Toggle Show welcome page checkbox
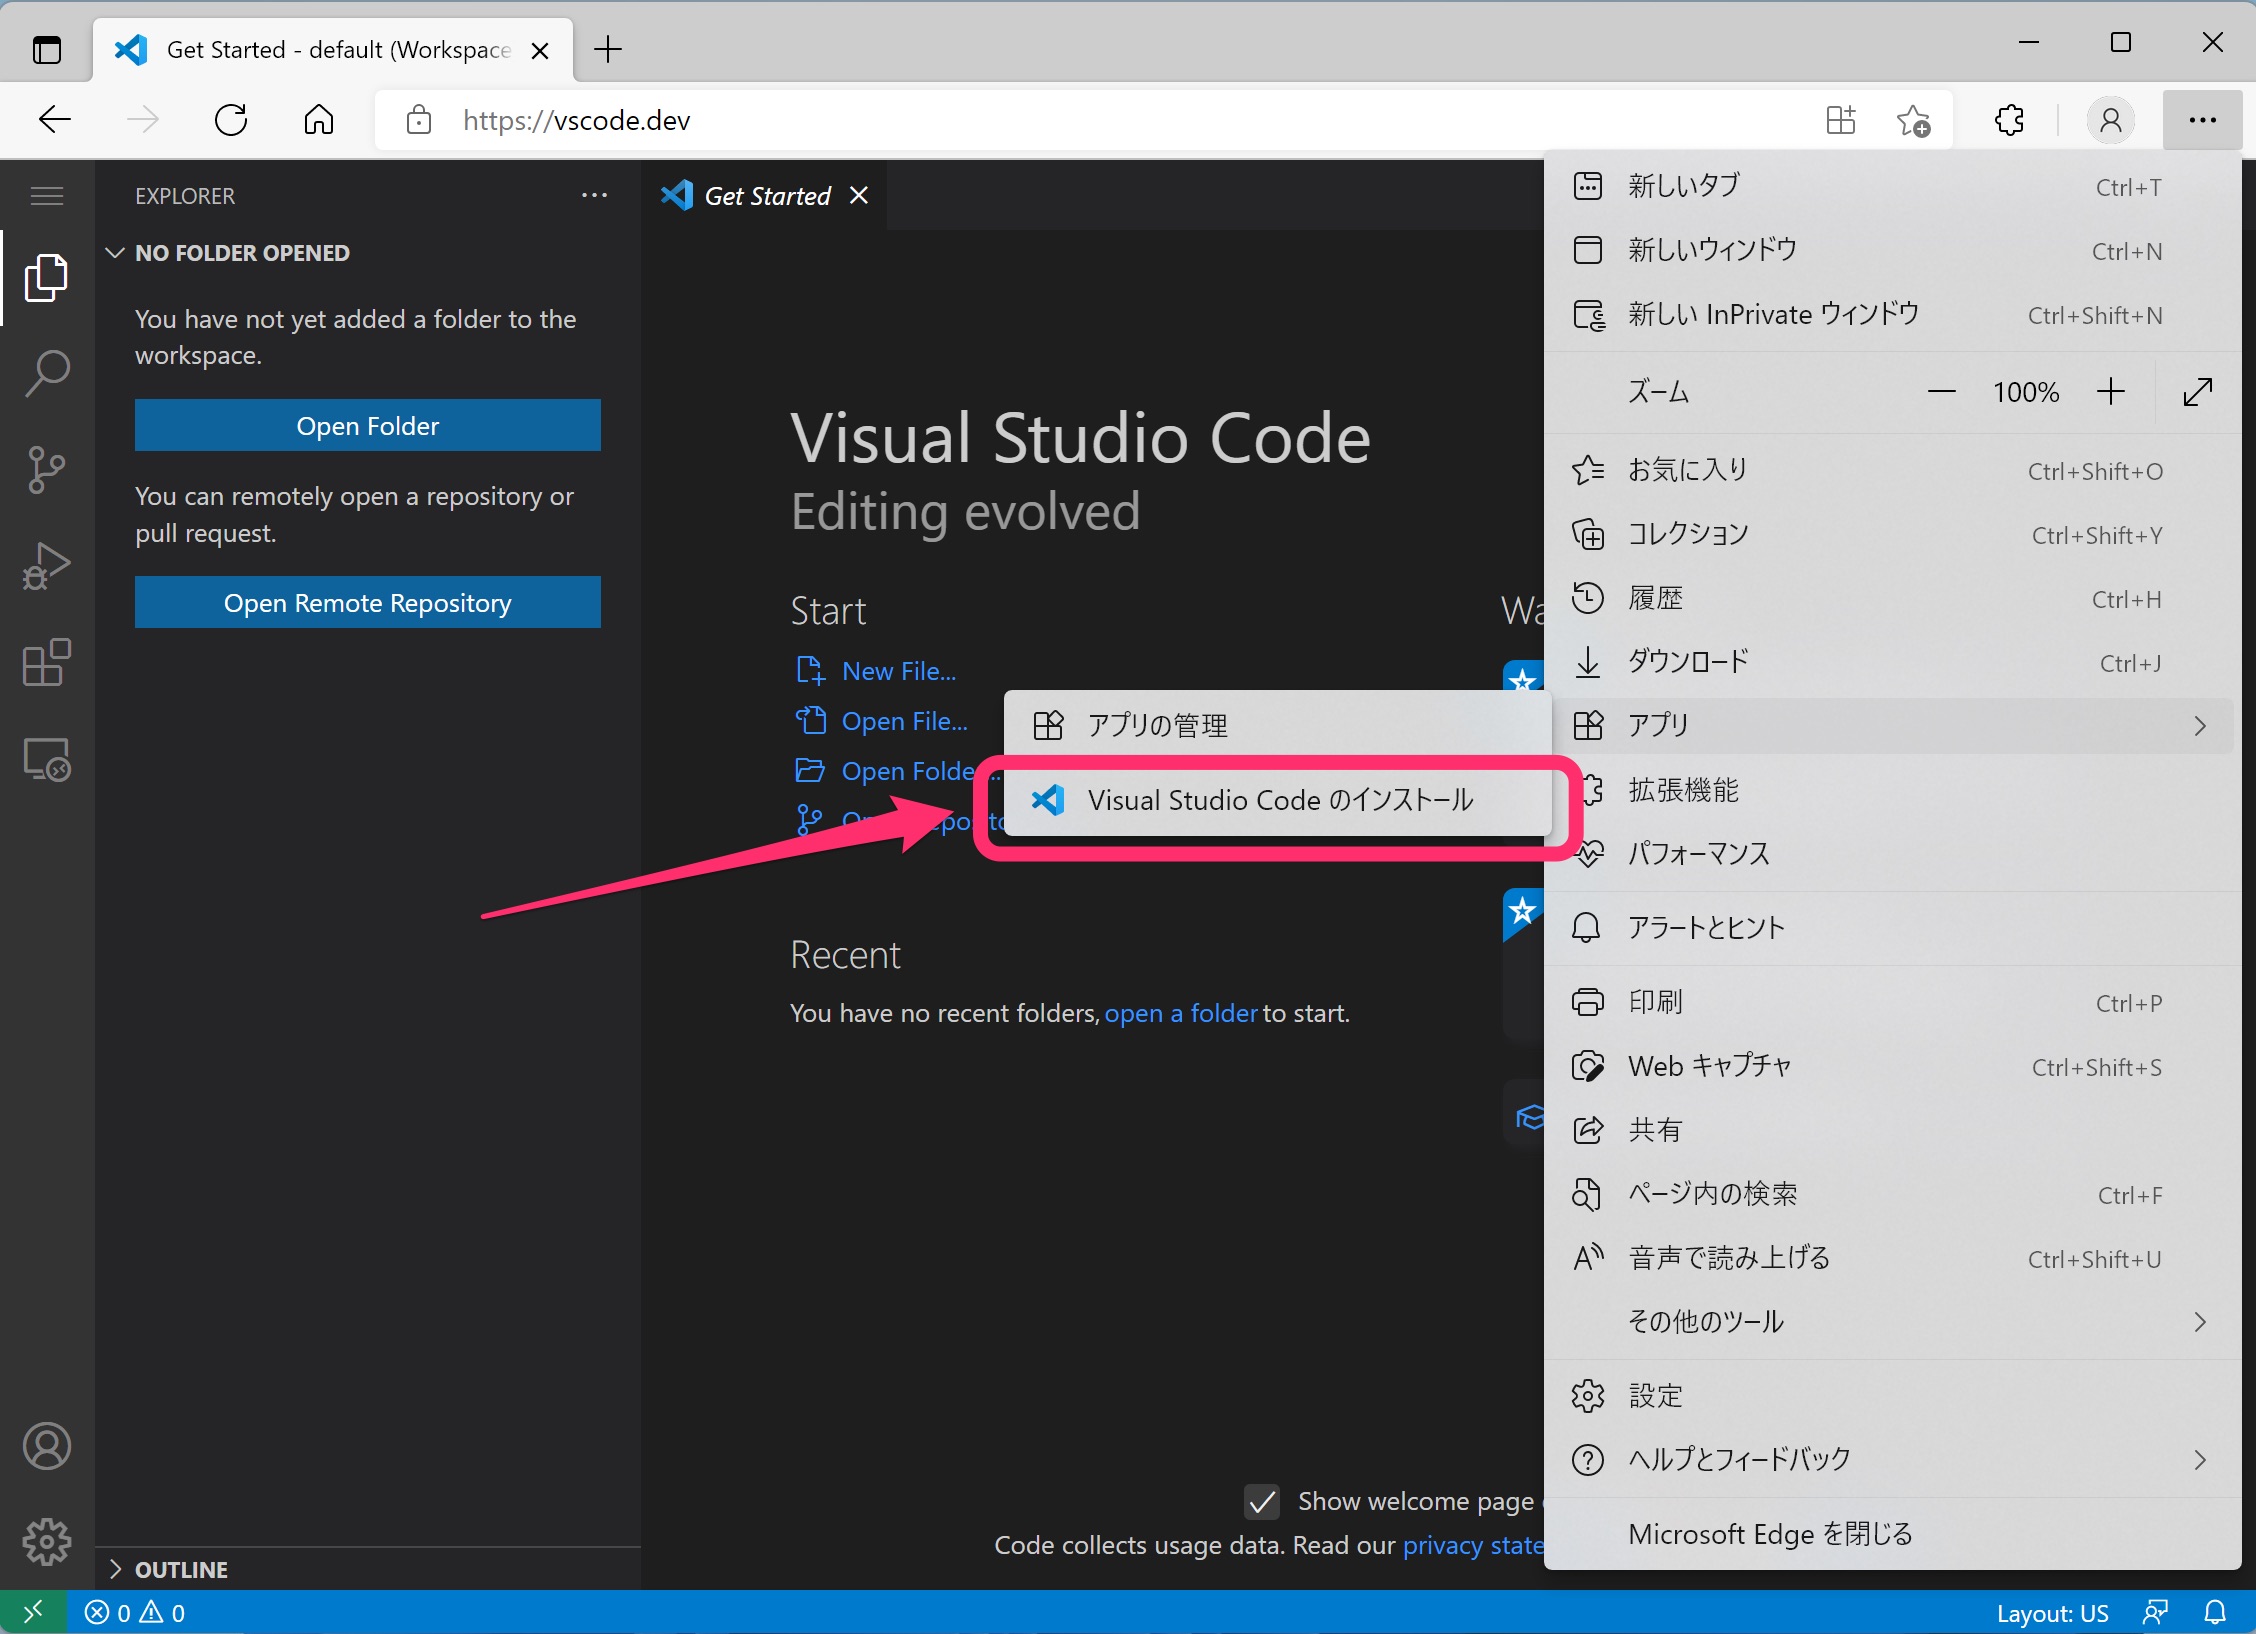This screenshot has width=2256, height=1634. pyautogui.click(x=1262, y=1501)
